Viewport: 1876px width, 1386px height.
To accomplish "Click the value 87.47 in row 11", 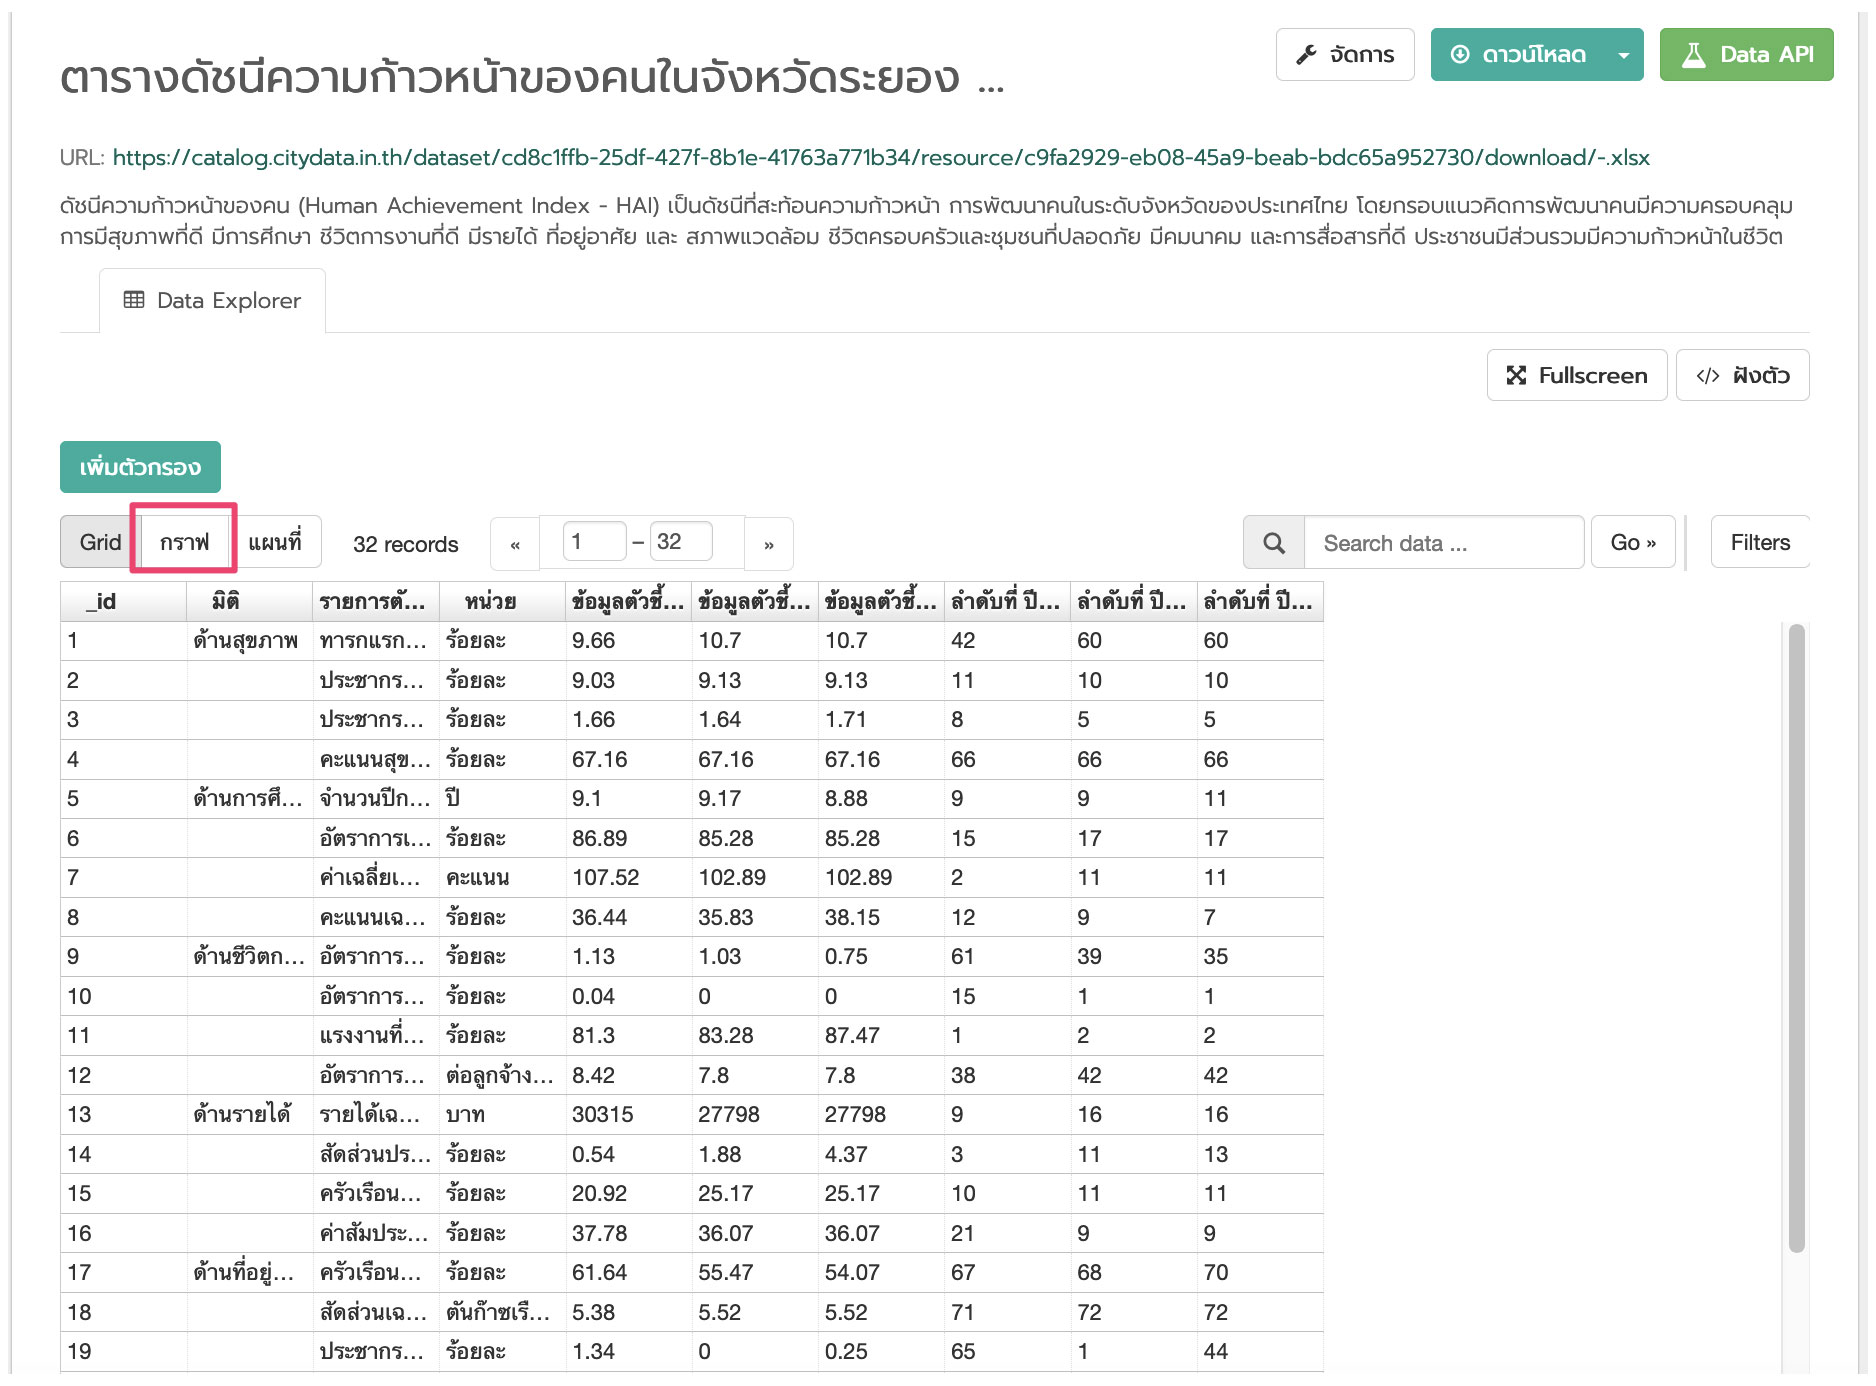I will tap(881, 1036).
